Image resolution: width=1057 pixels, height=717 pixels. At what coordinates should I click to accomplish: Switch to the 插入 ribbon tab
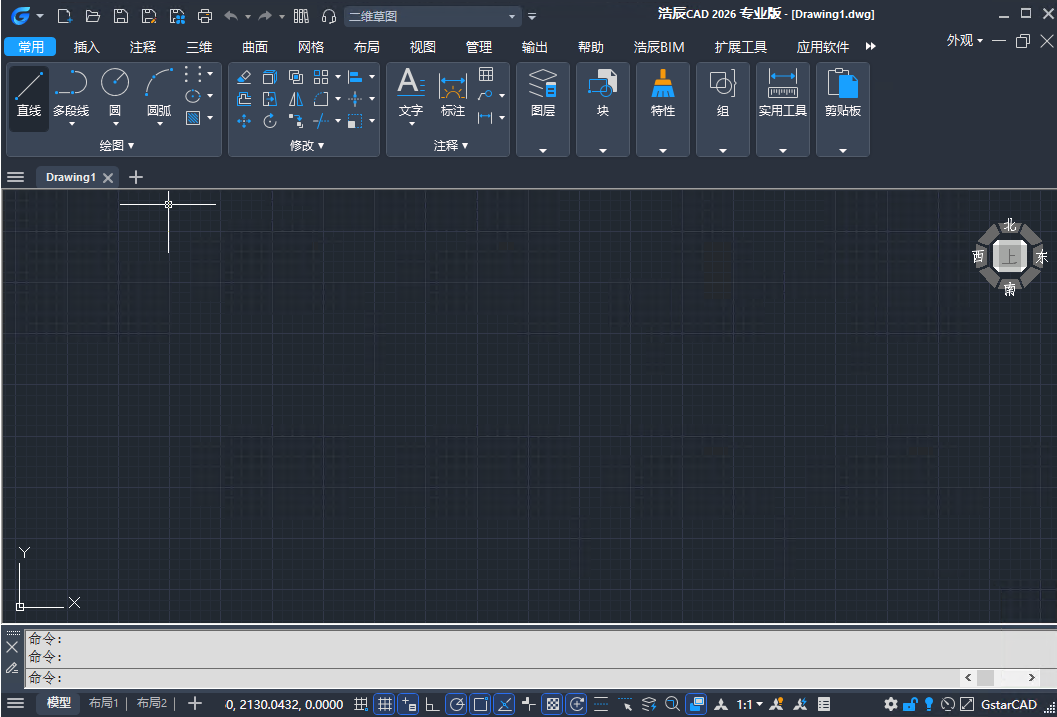[x=87, y=47]
